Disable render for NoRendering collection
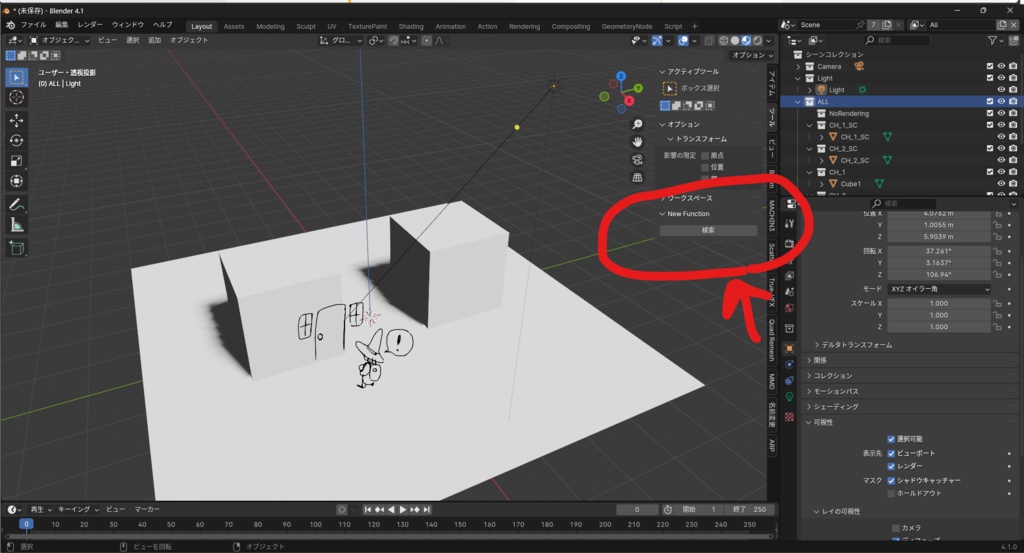 pos(1013,114)
